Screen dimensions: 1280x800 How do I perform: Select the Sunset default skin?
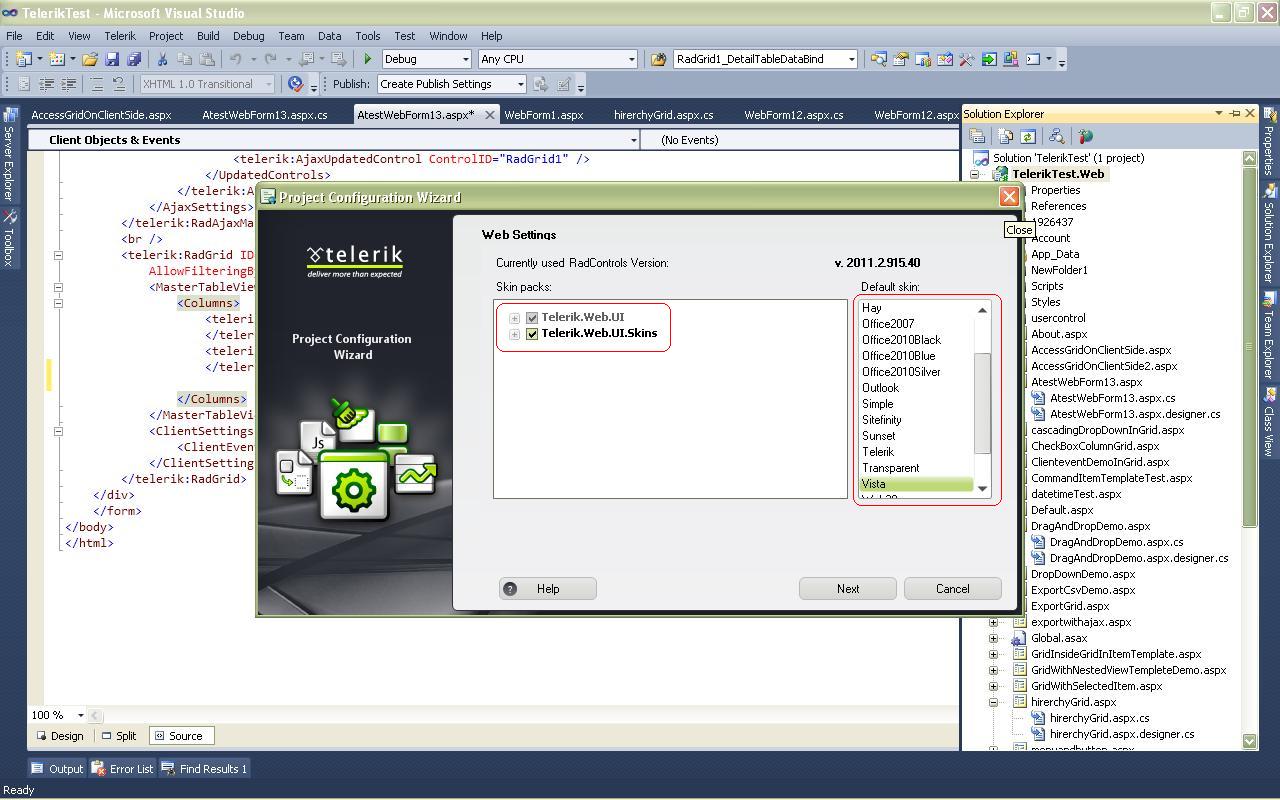[879, 436]
